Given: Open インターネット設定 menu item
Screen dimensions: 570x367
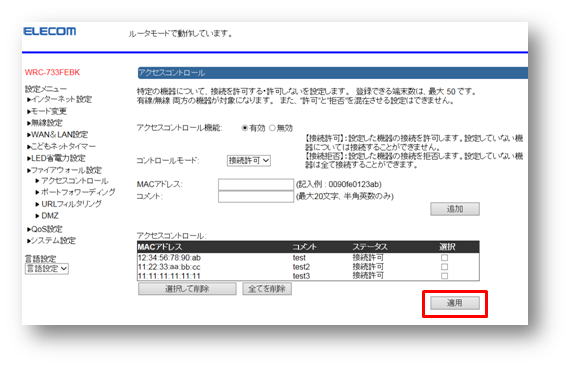Looking at the screenshot, I should (x=60, y=99).
